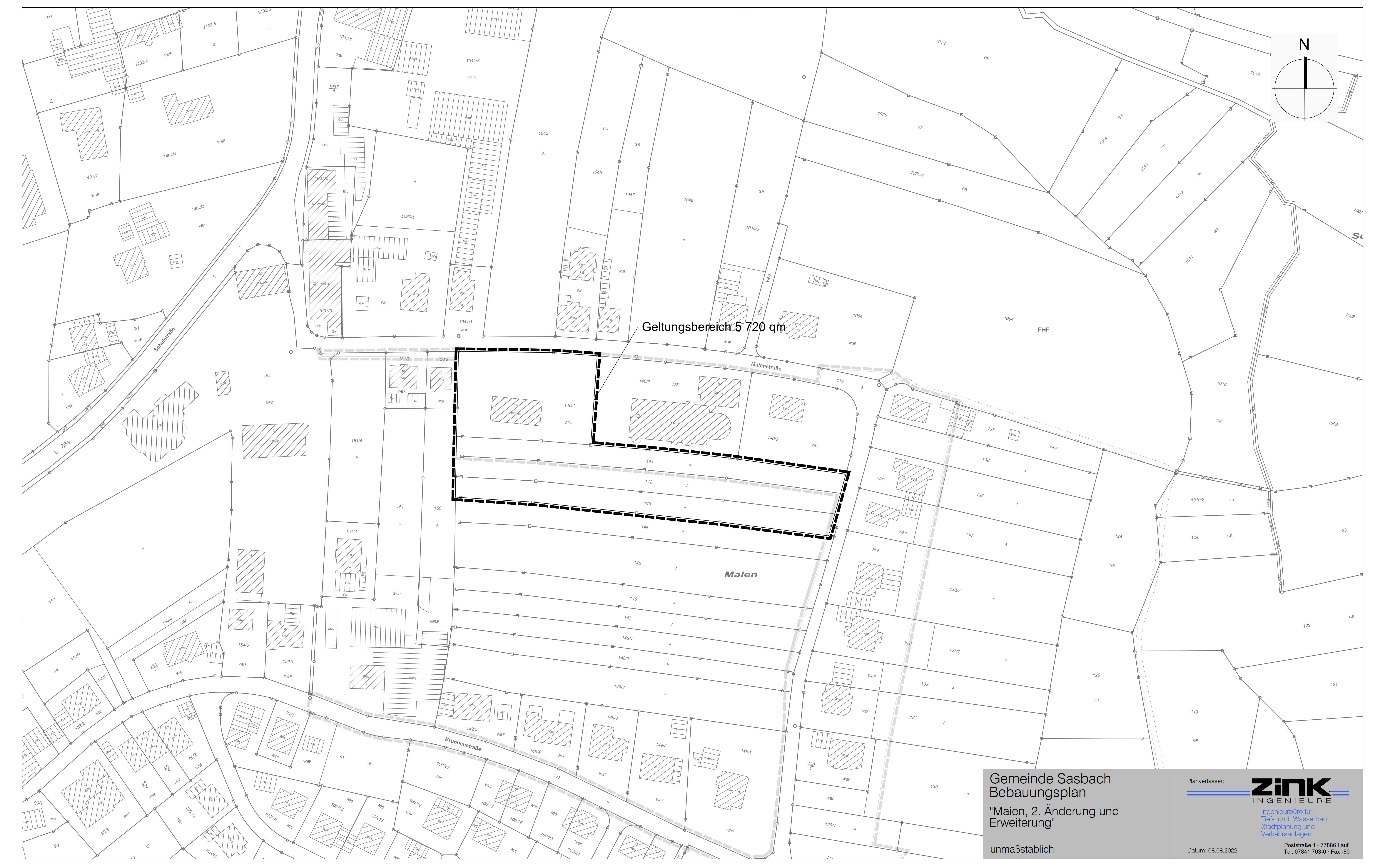1385x866 pixels.
Task: Click the letter N above the compass
Action: pyautogui.click(x=1304, y=44)
